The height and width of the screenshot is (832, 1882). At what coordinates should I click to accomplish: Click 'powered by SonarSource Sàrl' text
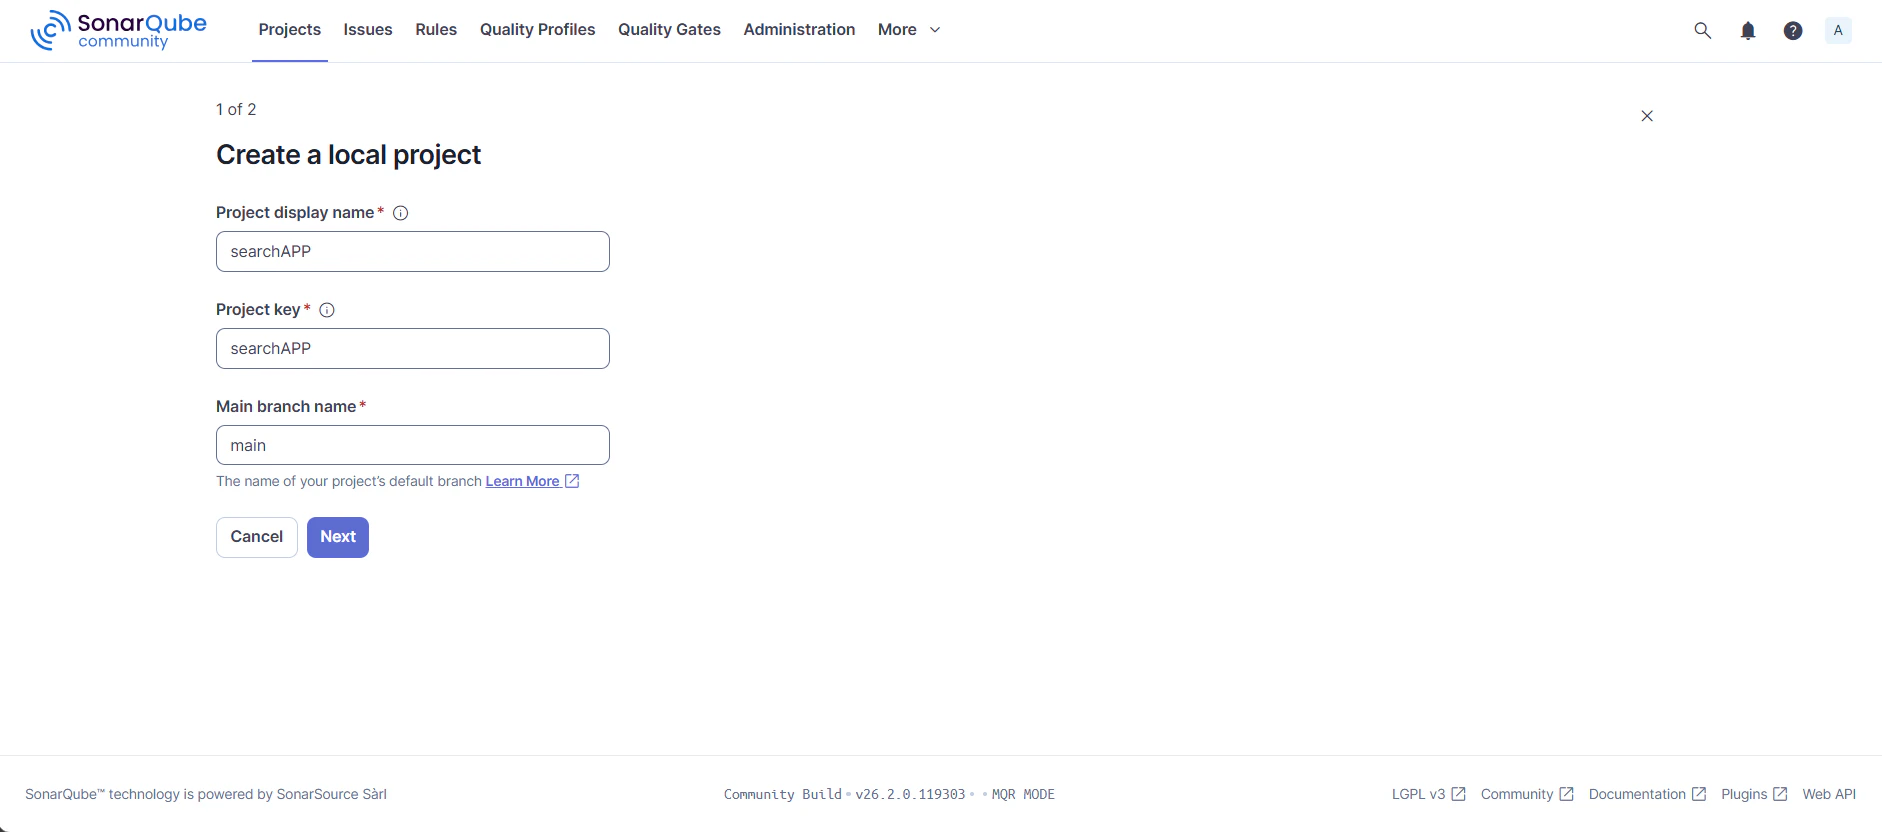(x=292, y=794)
